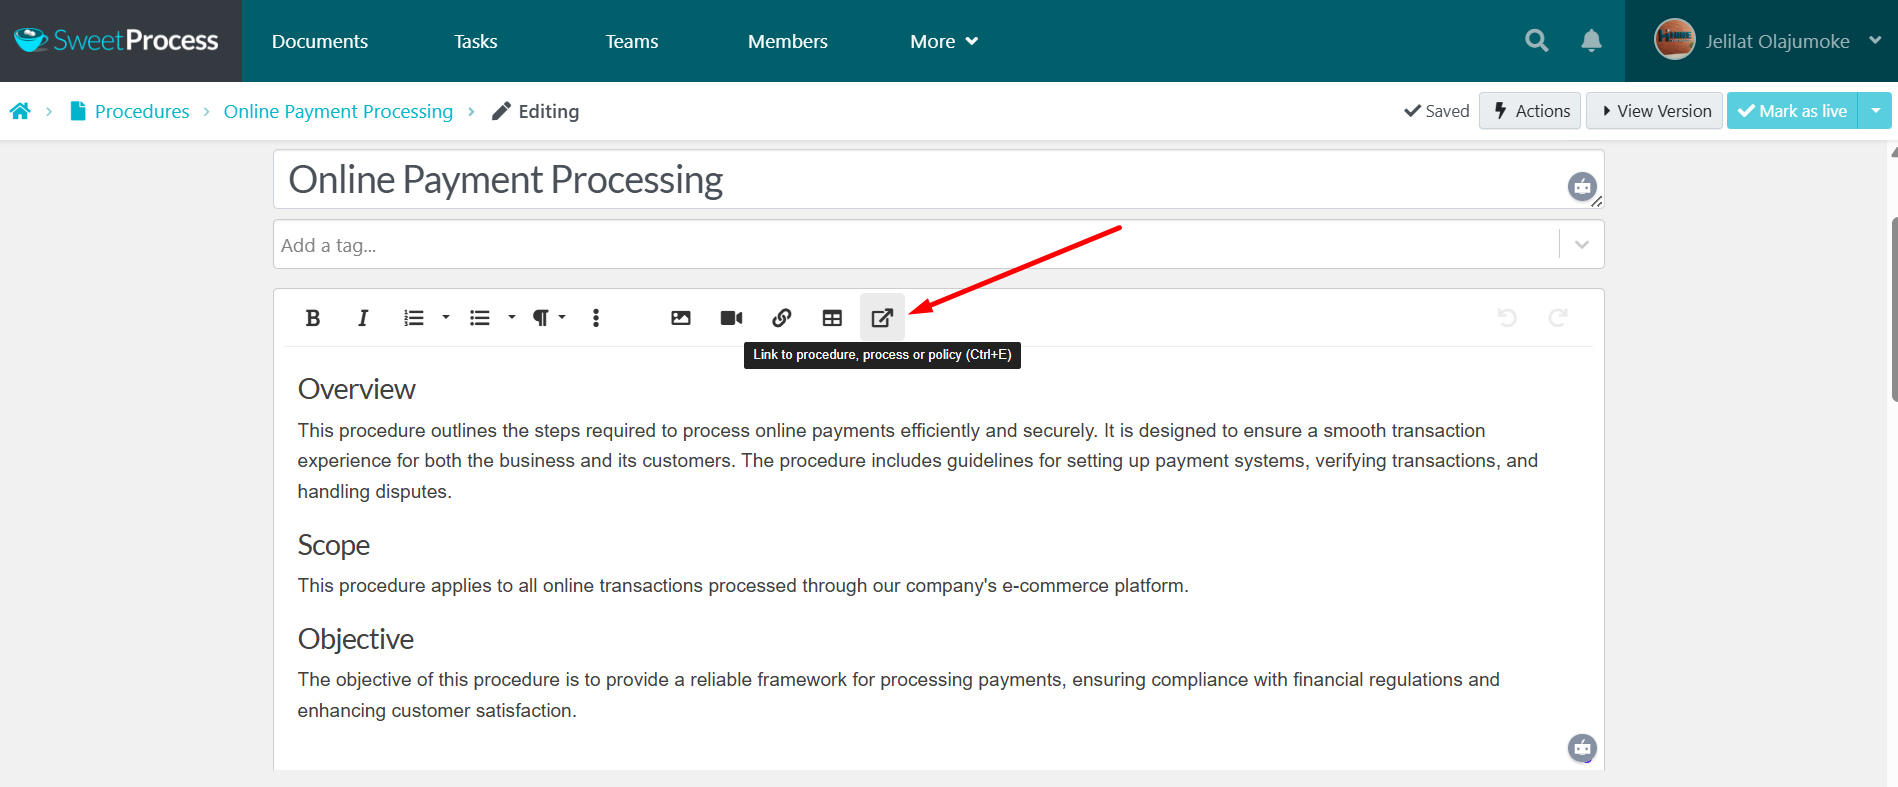
Task: Click the SweetProcess logo
Action: point(116,40)
